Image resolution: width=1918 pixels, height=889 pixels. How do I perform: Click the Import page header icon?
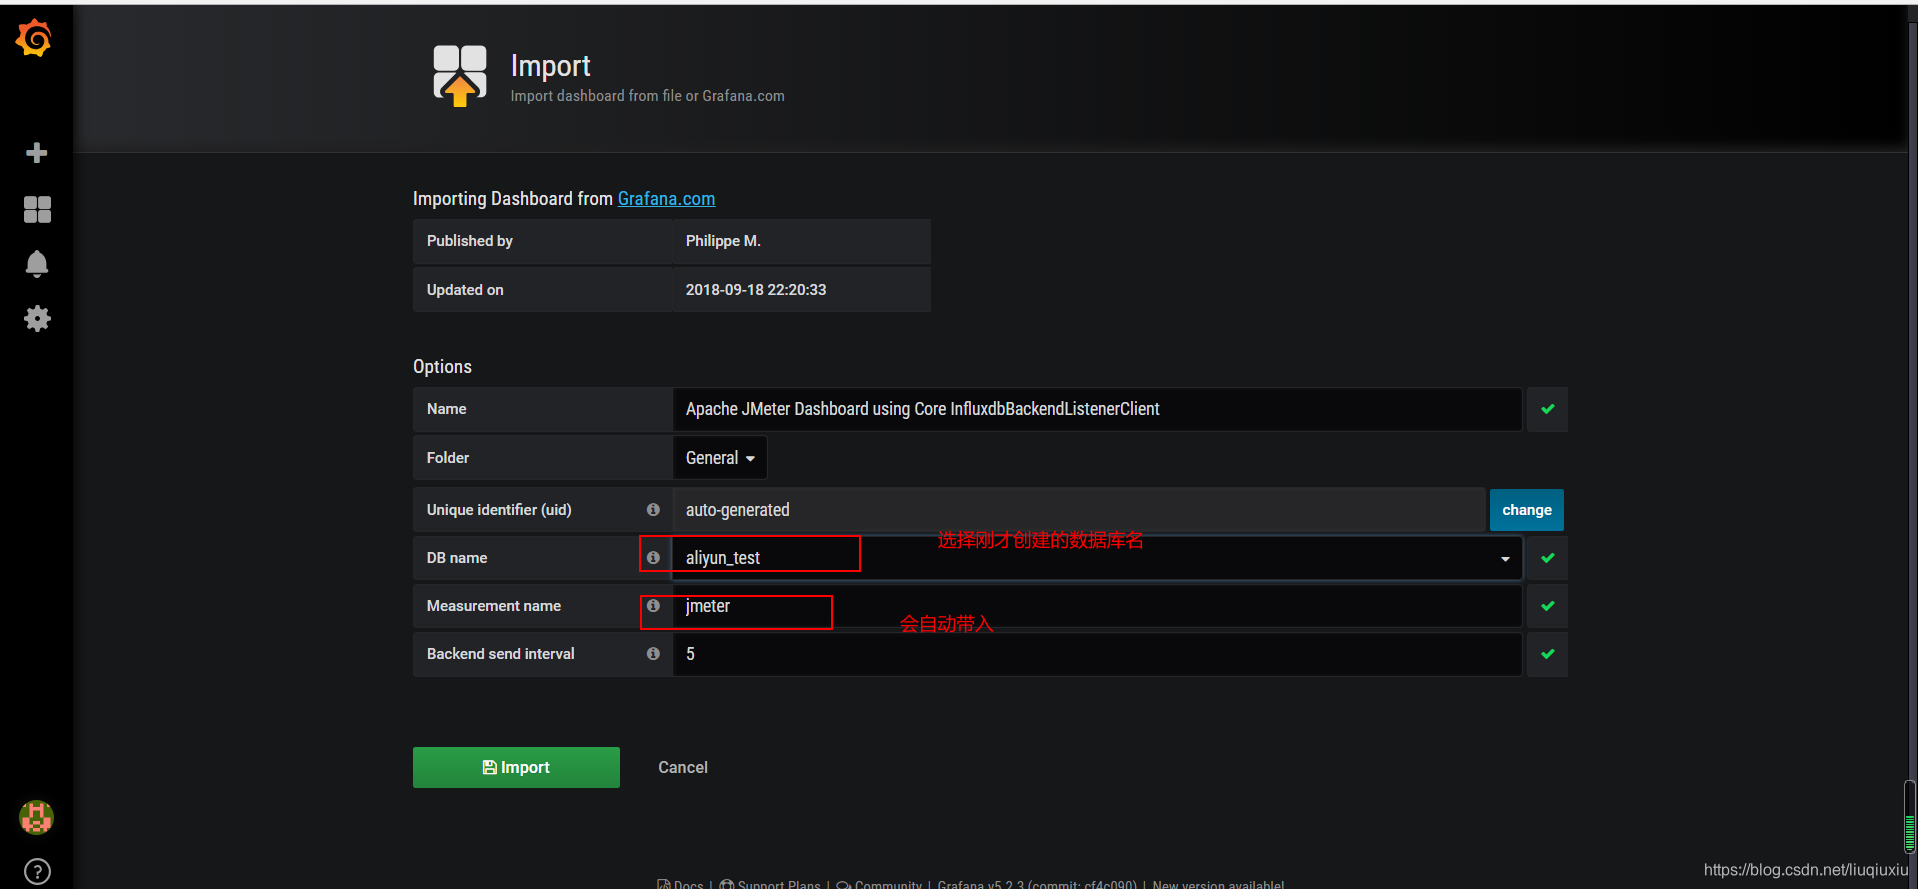460,76
